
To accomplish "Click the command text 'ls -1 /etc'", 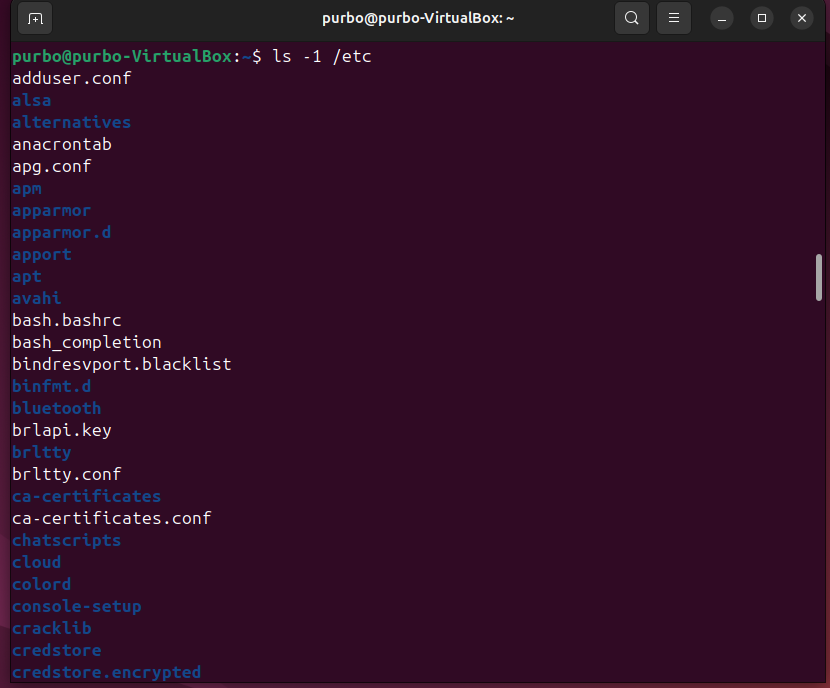I will (322, 56).
